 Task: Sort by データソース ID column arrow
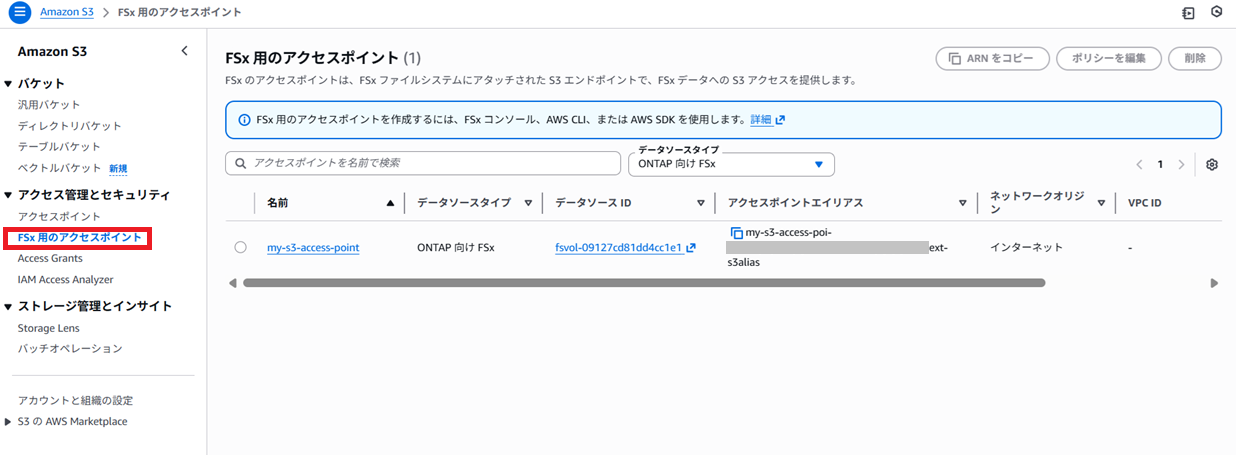pyautogui.click(x=701, y=203)
